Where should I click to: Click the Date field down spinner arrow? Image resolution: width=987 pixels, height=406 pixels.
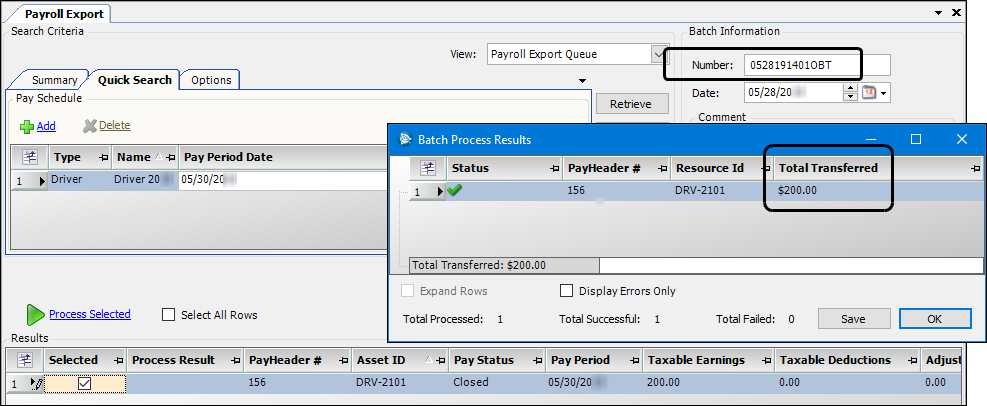tap(850, 96)
